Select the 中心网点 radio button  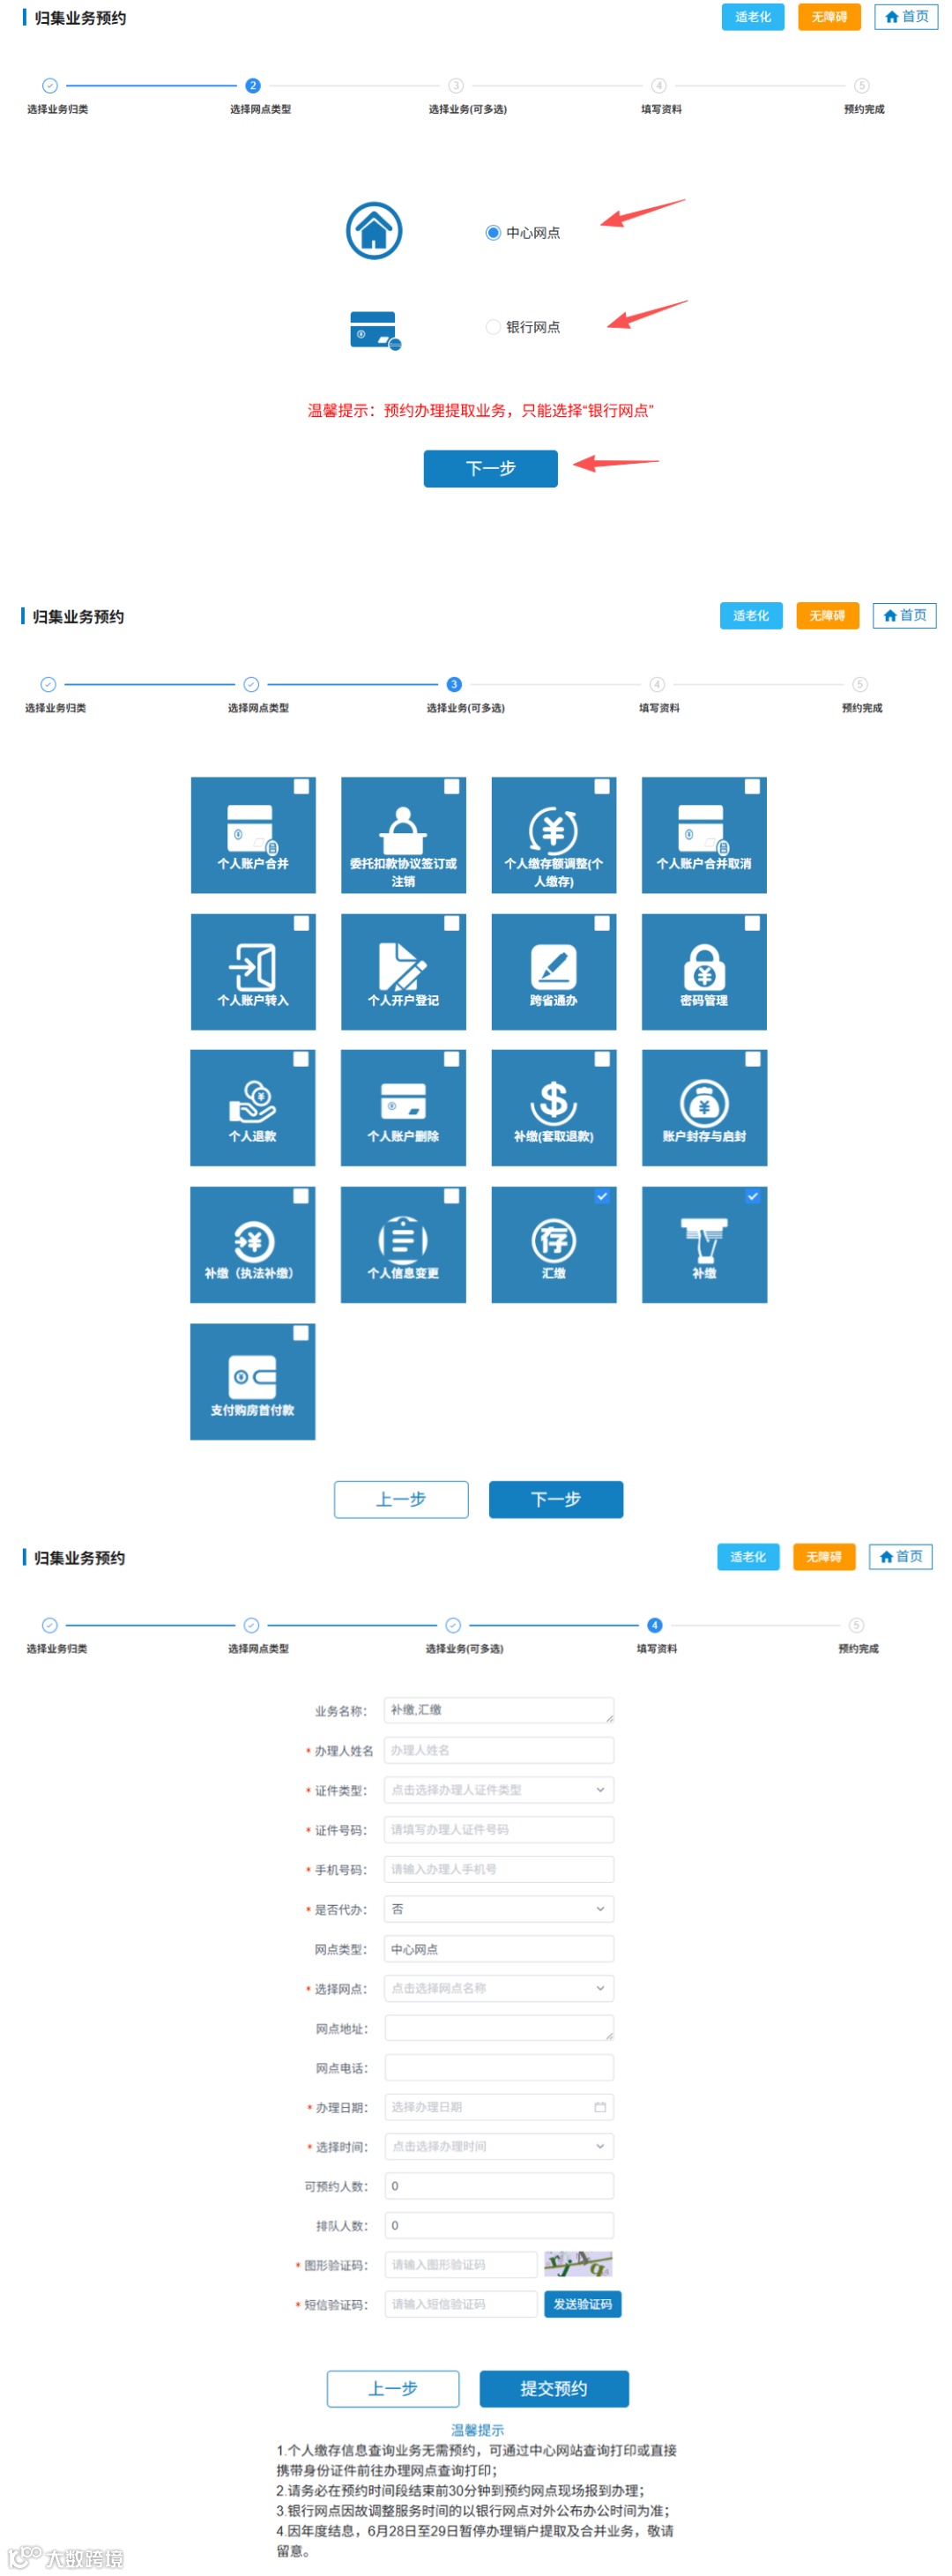493,233
